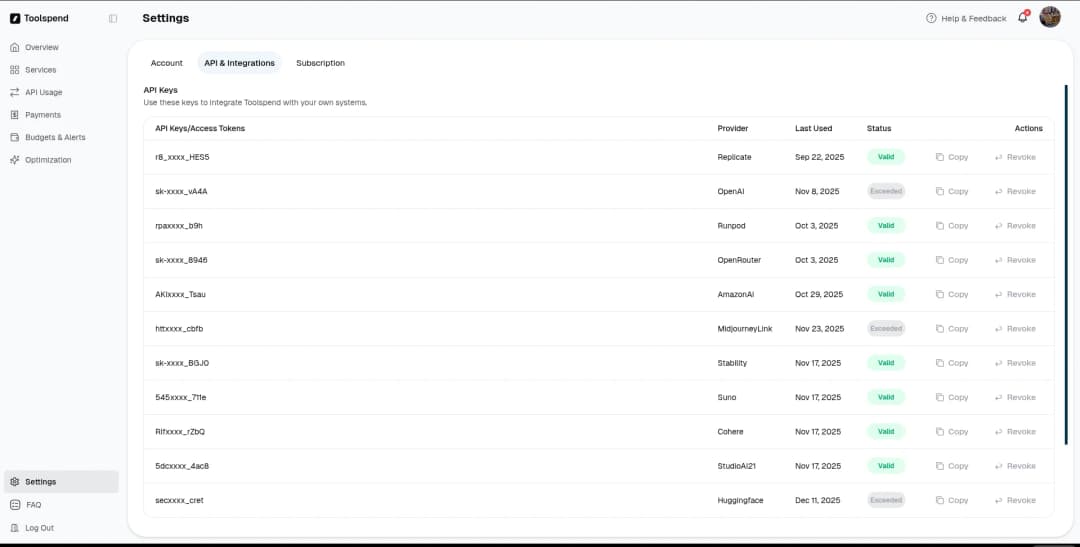Click the Status column header
The width and height of the screenshot is (1080, 547).
click(879, 129)
